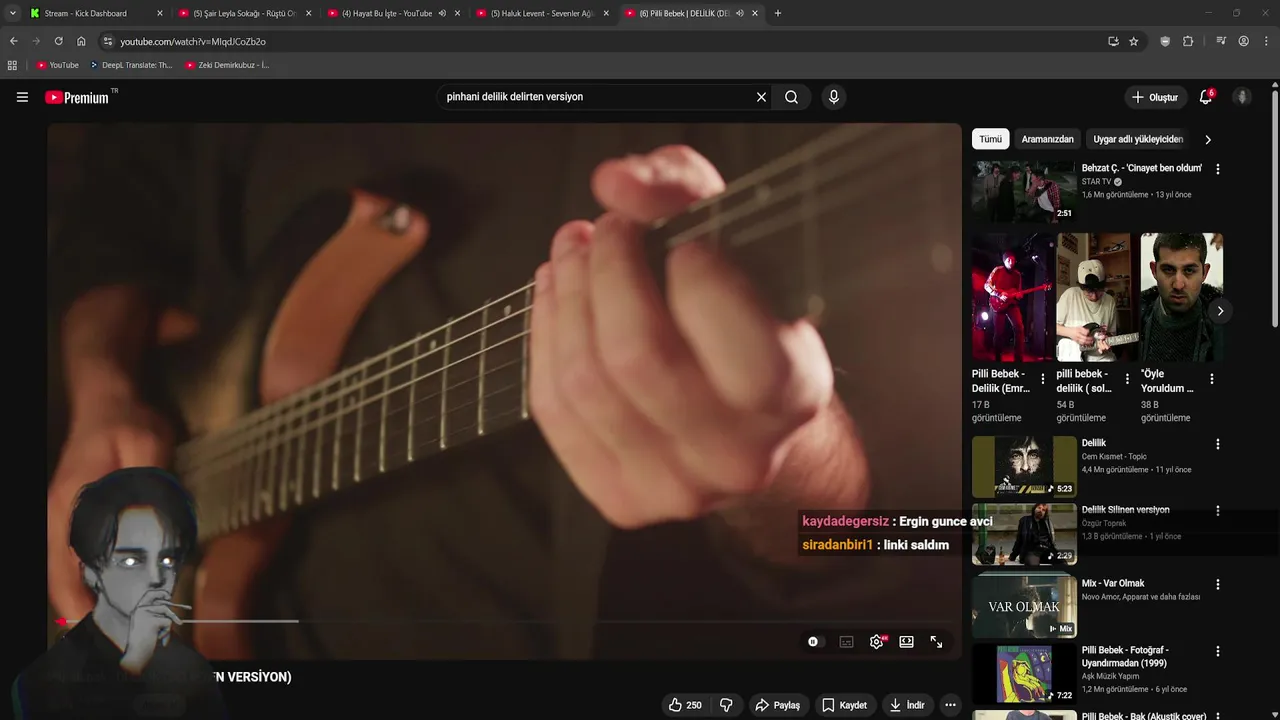
Task: Go to YouTube Premium home logo
Action: [77, 97]
